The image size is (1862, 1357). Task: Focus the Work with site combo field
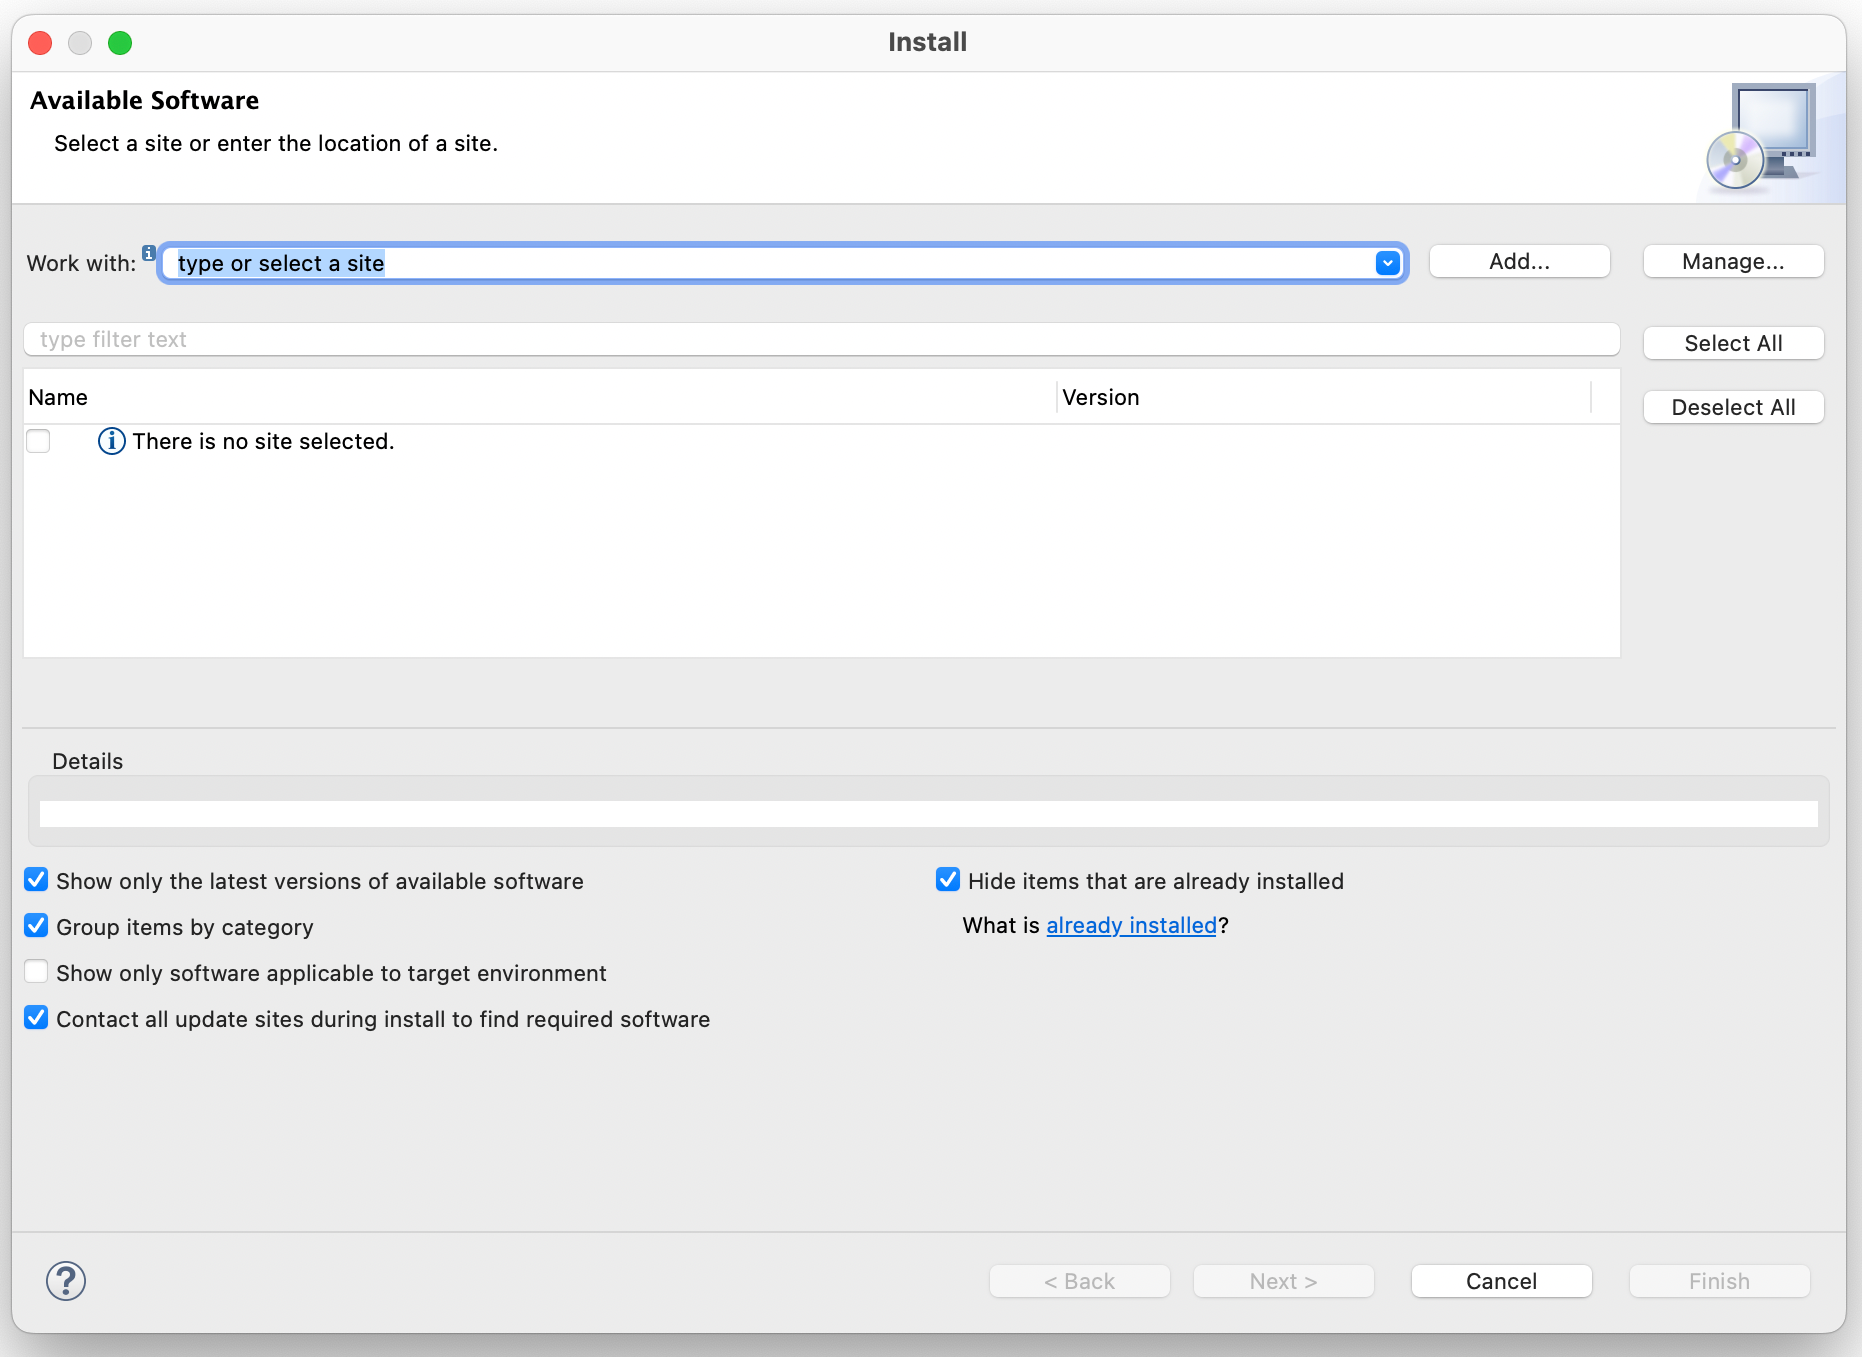(x=783, y=263)
